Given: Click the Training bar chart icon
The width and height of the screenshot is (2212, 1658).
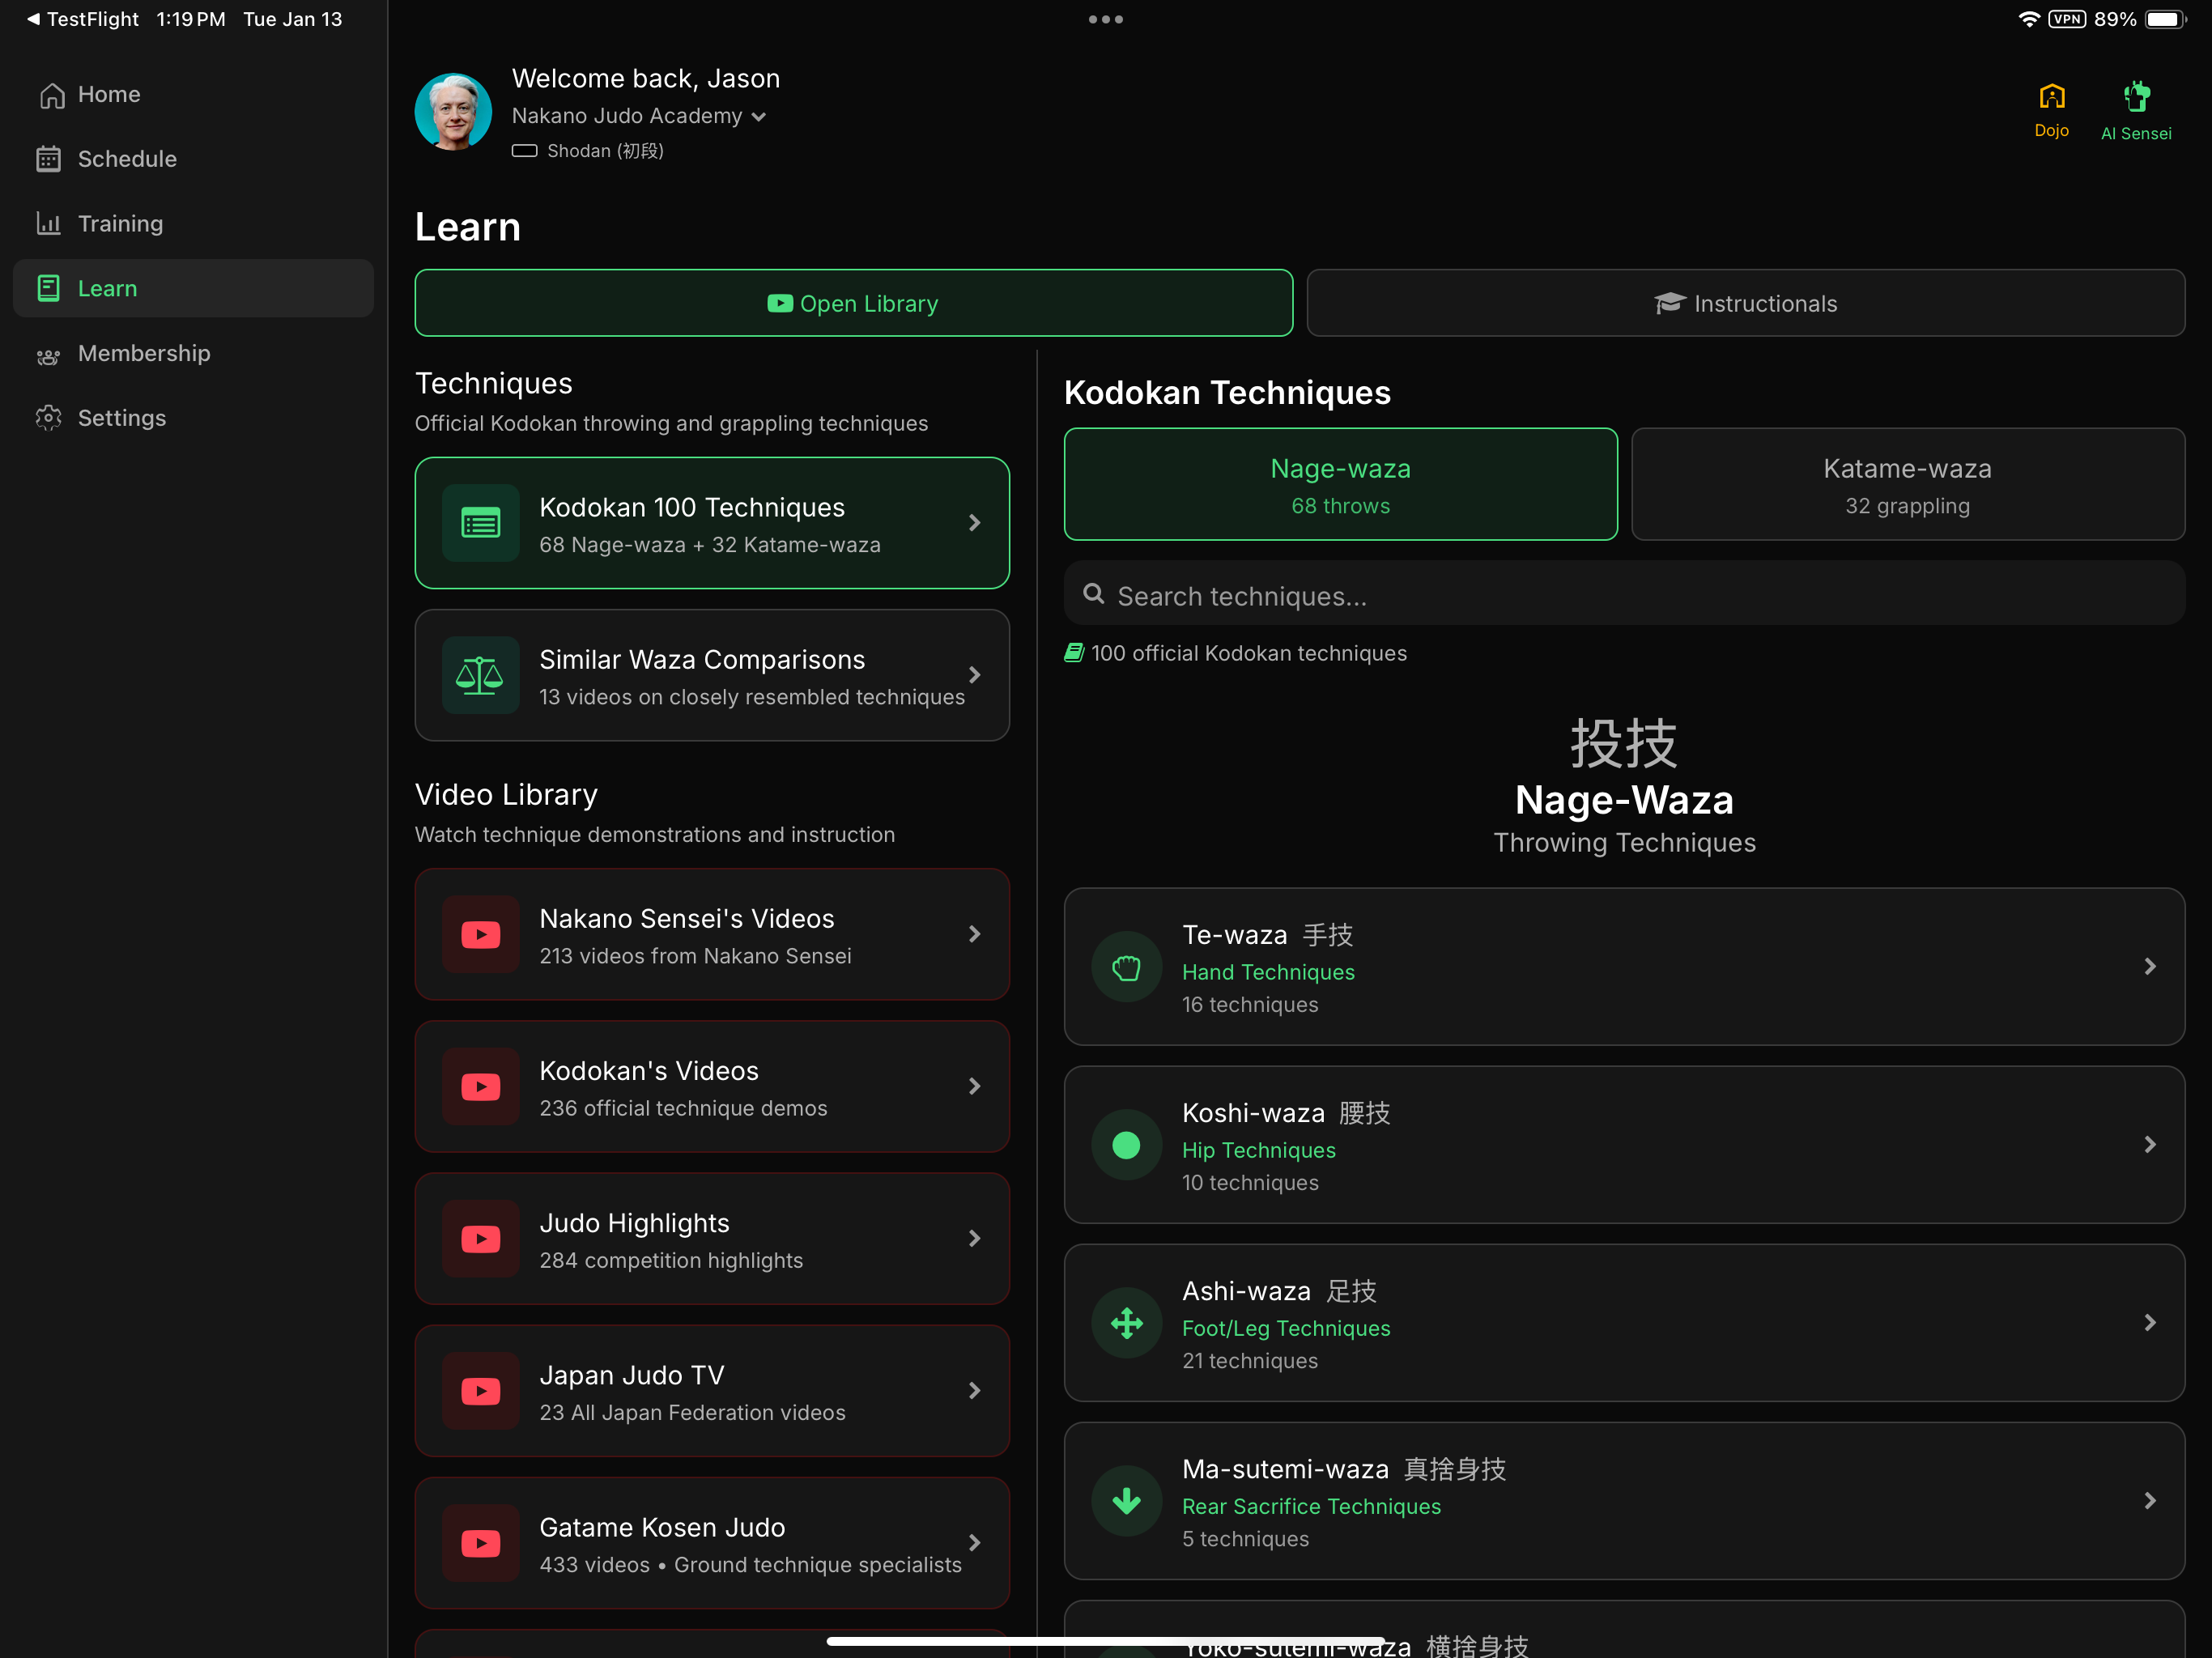Looking at the screenshot, I should tap(49, 223).
